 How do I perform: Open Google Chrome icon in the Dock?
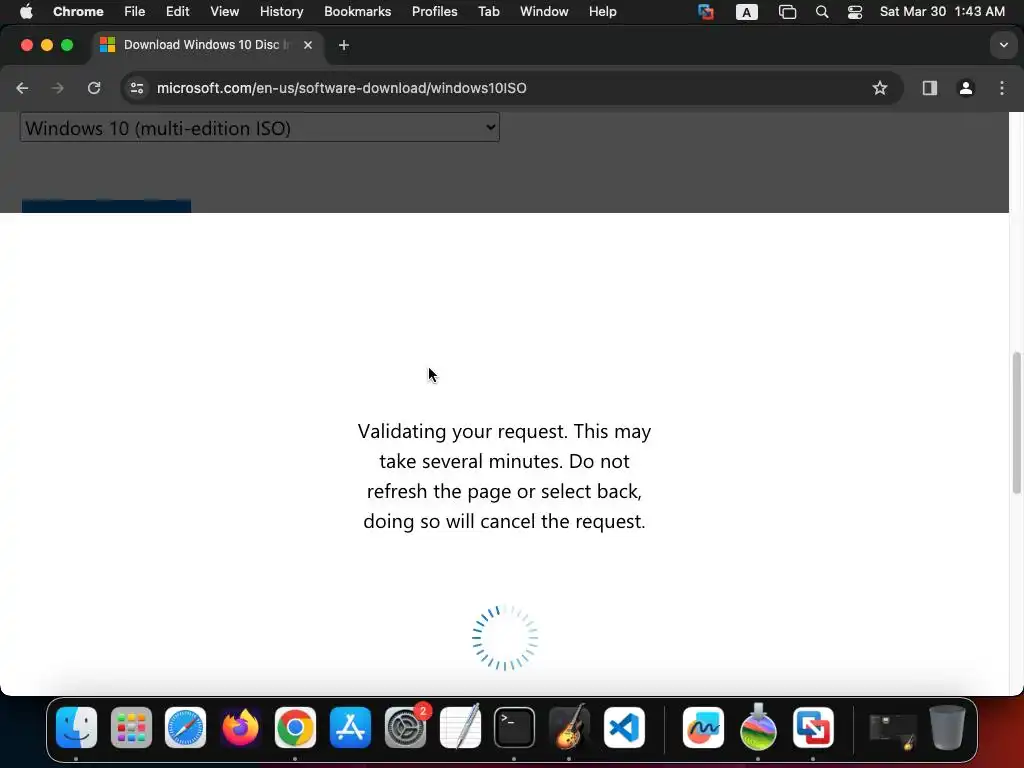(295, 727)
